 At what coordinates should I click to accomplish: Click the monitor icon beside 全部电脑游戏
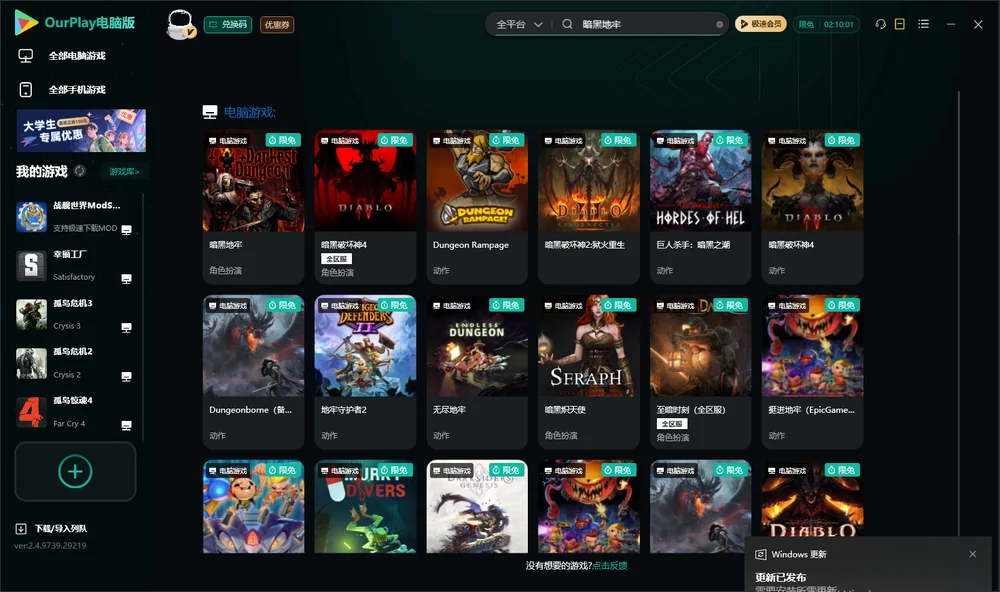pyautogui.click(x=26, y=56)
